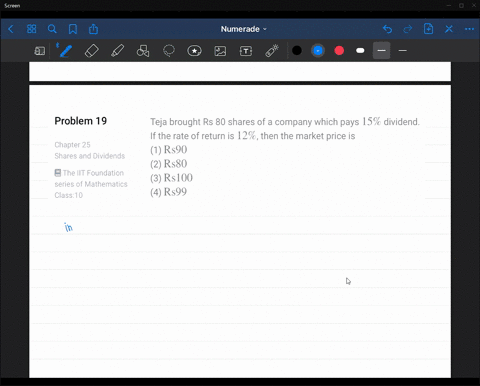Click the Shares and Dividends text
Viewport: 480px width, 386px height.
pos(90,156)
